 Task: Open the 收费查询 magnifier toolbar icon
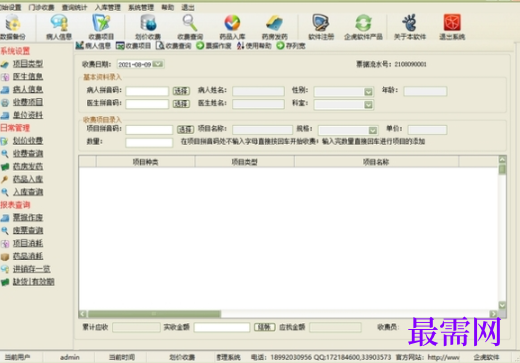[190, 27]
